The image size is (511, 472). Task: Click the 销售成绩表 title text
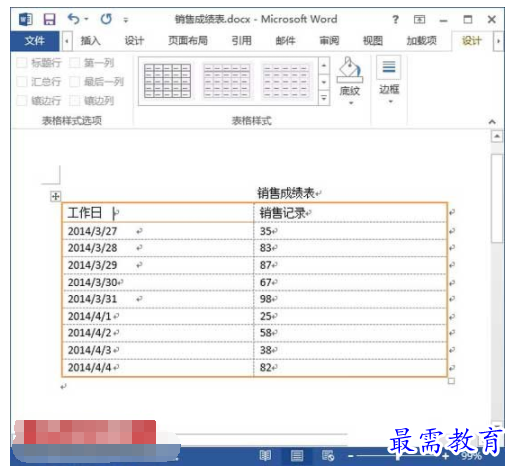tap(286, 193)
